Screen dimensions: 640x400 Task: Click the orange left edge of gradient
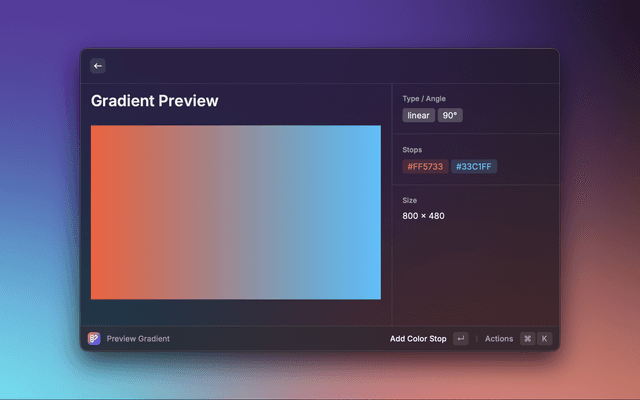tap(98, 212)
